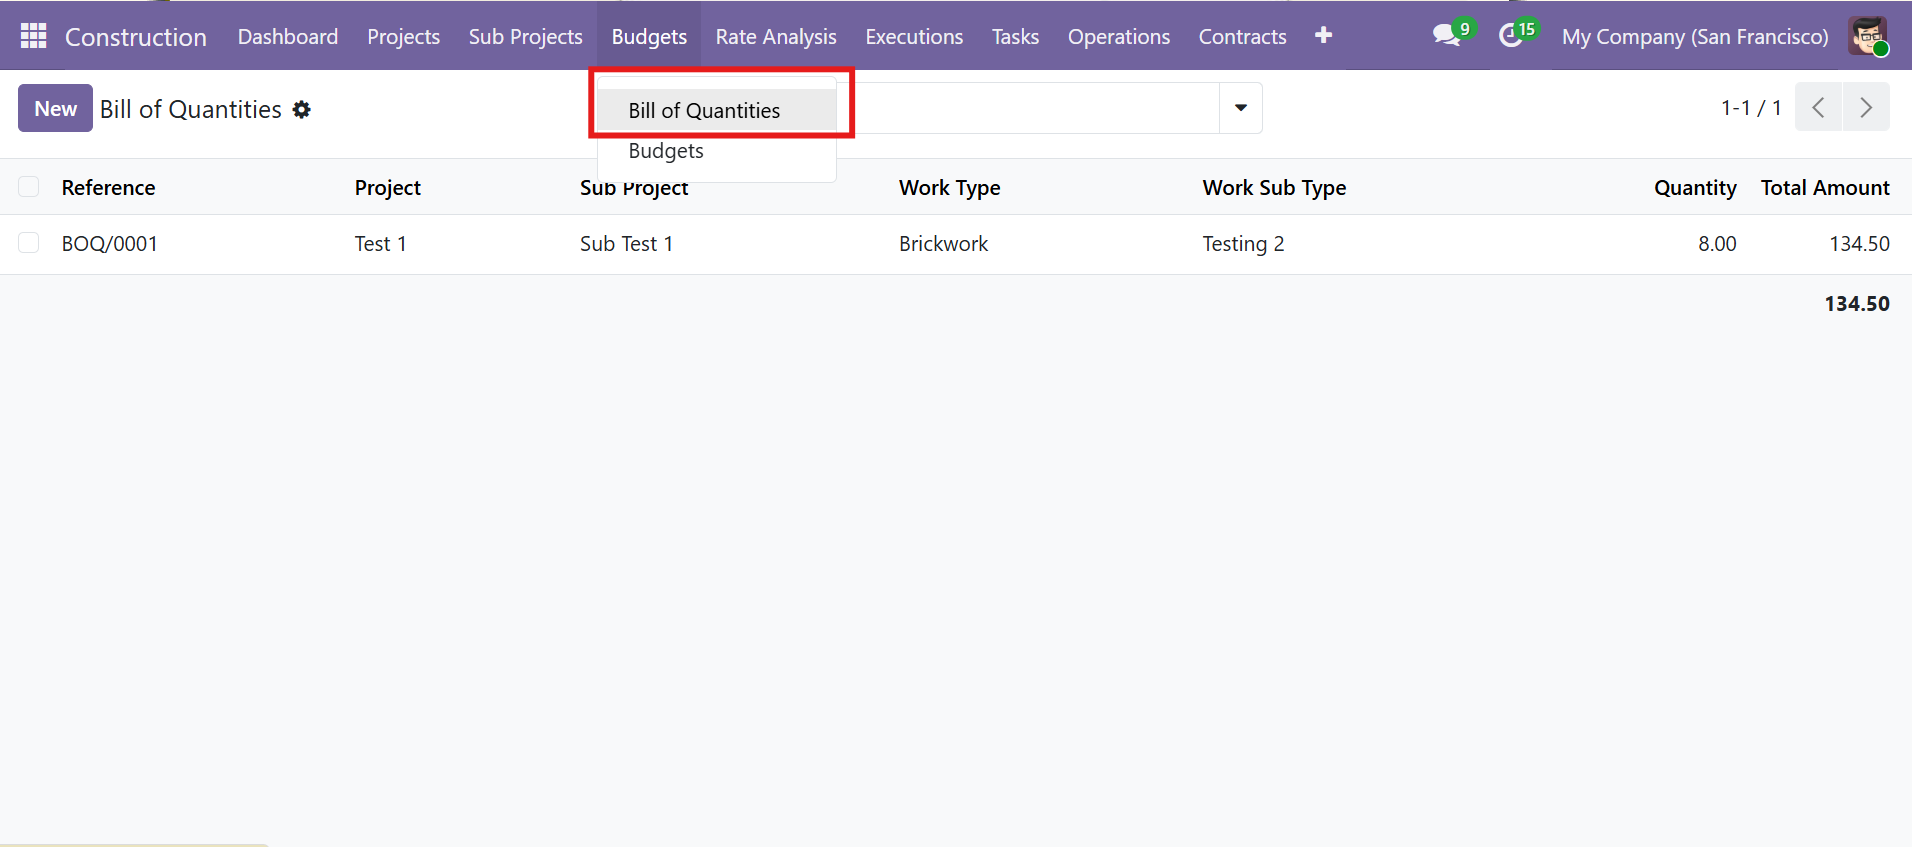Open the activities clock icon with badge 15

1511,36
